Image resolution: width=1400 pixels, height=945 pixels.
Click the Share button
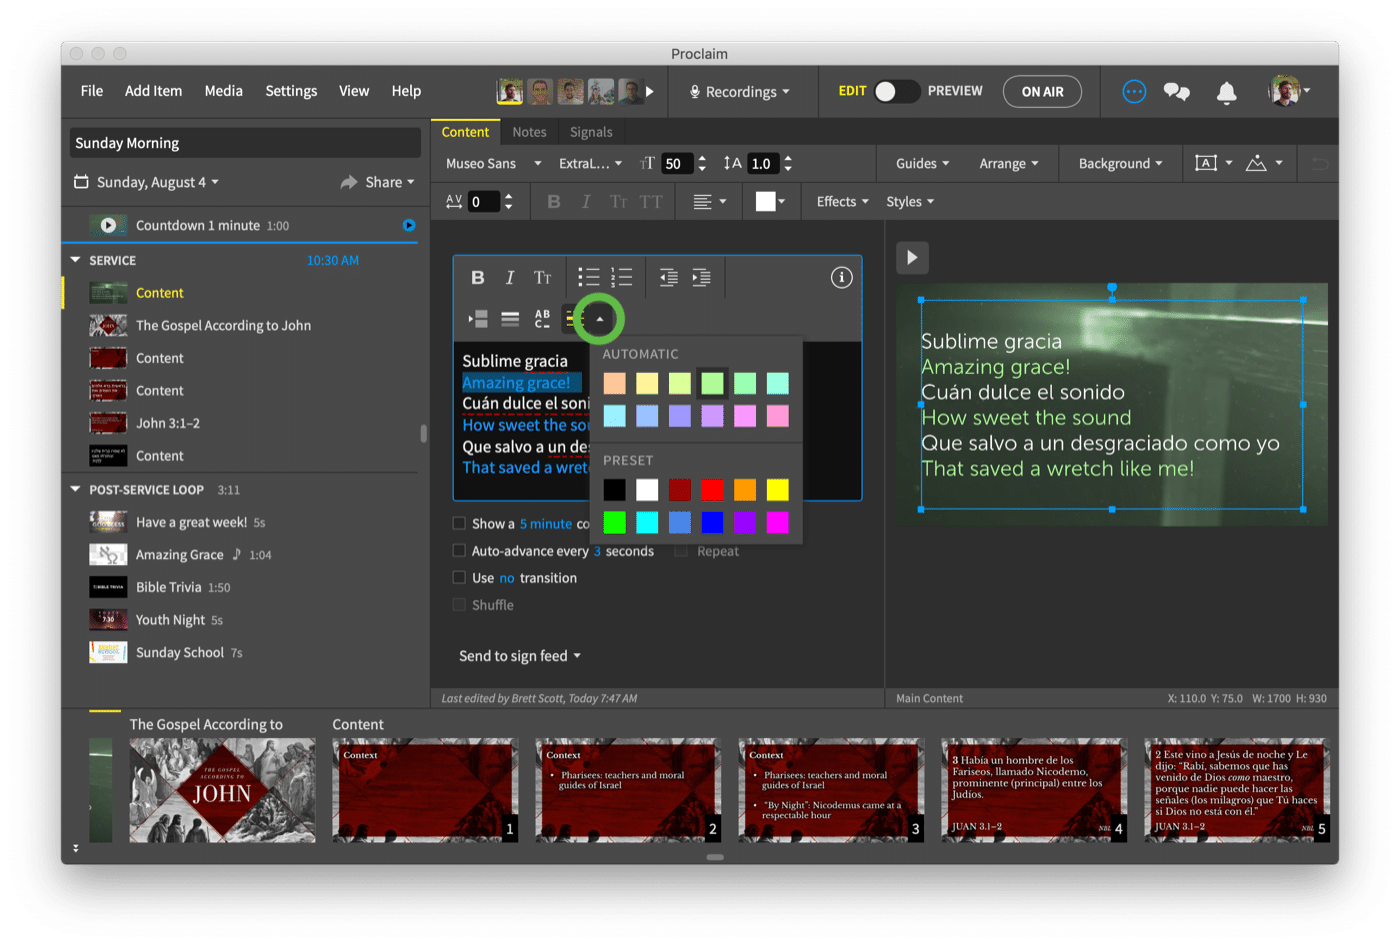(377, 182)
